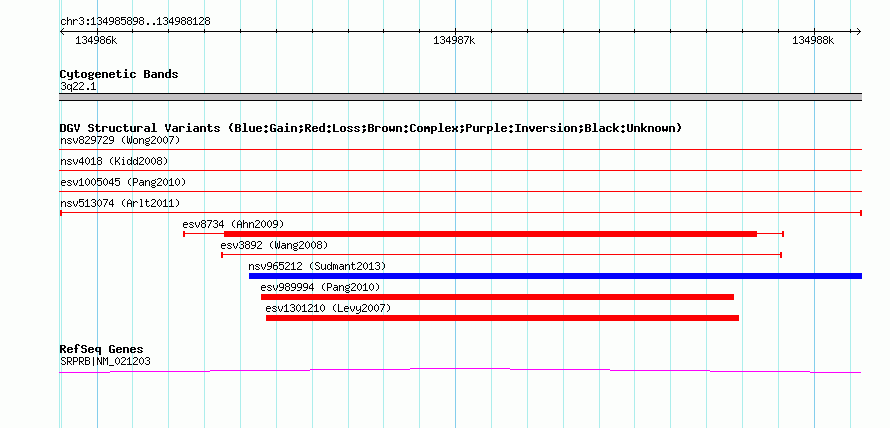Select the magenta SRPRB gene track line
The height and width of the screenshot is (428, 890).
tap(460, 371)
